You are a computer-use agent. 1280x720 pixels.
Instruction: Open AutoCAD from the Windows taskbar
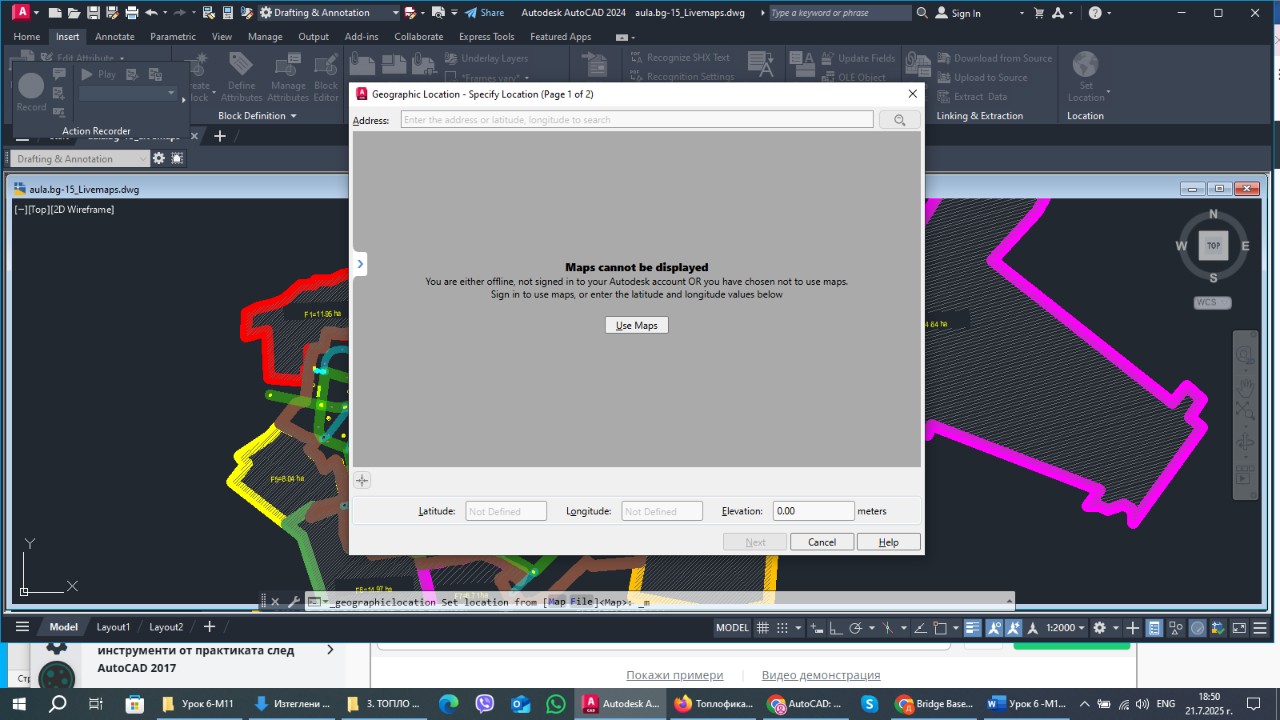621,704
